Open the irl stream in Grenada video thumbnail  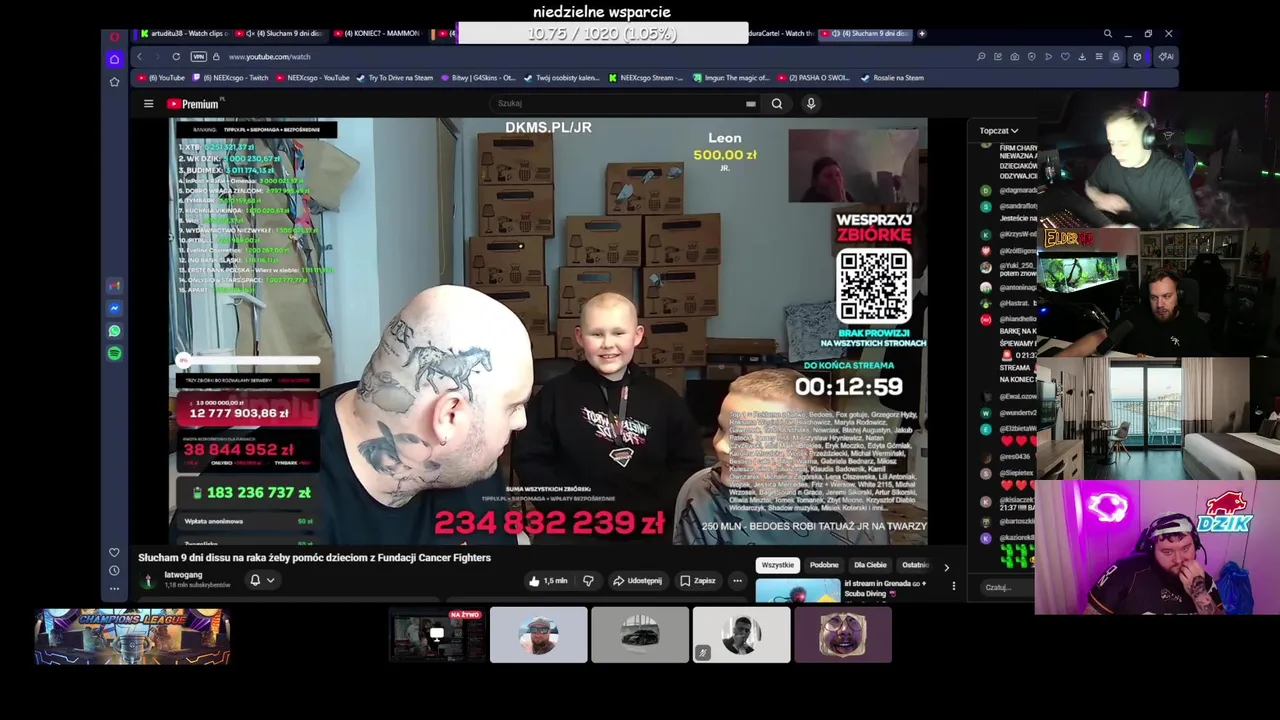798,591
